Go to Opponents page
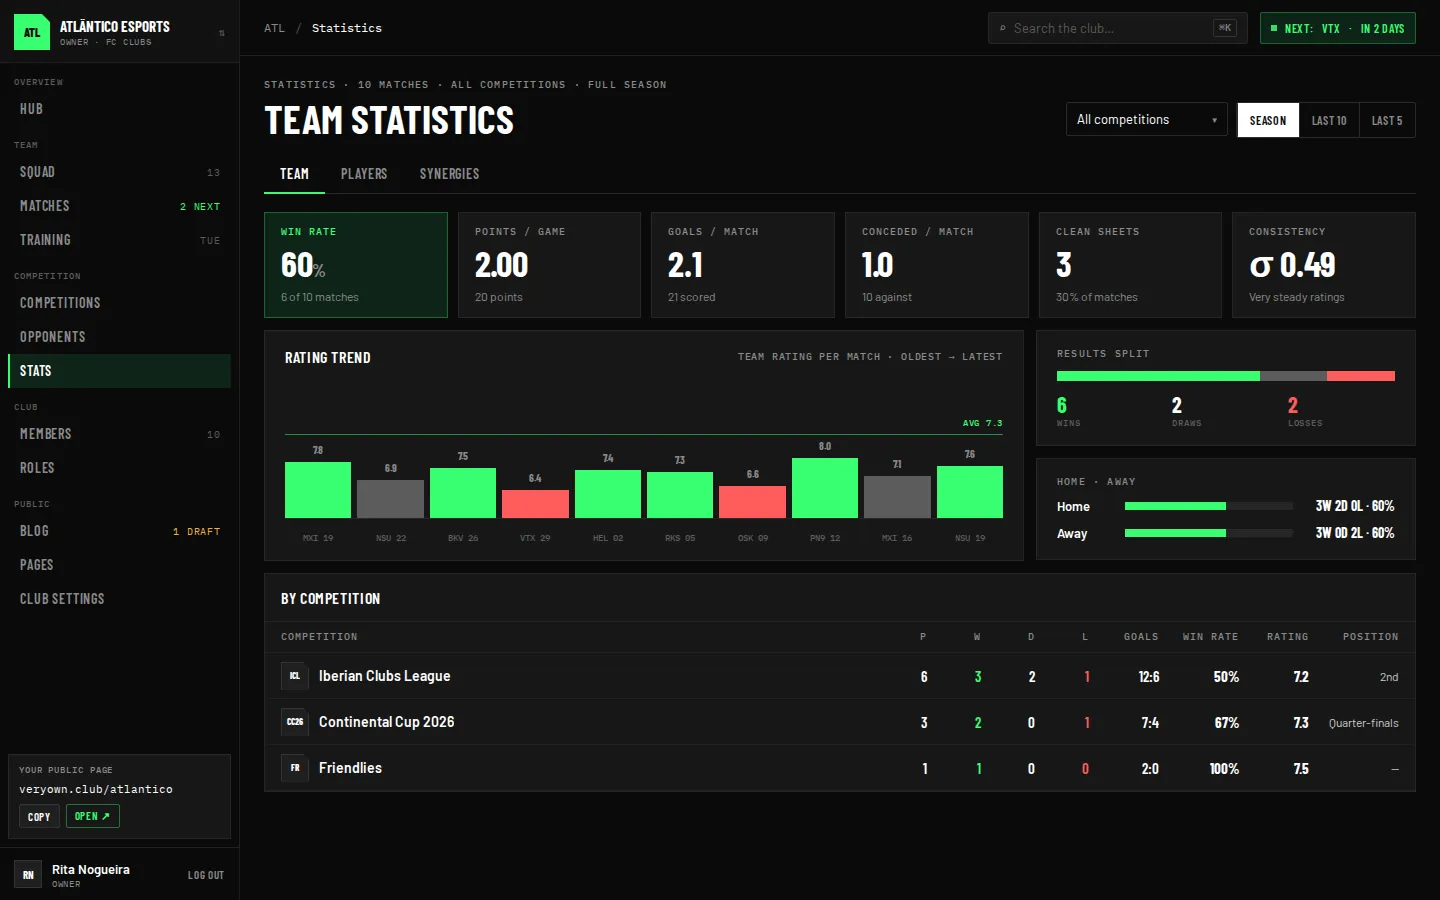 pos(119,337)
